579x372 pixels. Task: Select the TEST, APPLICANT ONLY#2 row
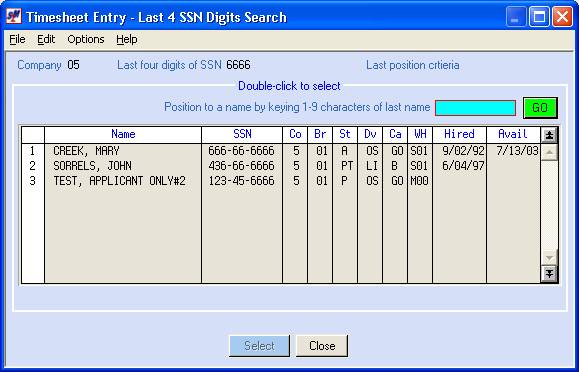tap(281, 181)
